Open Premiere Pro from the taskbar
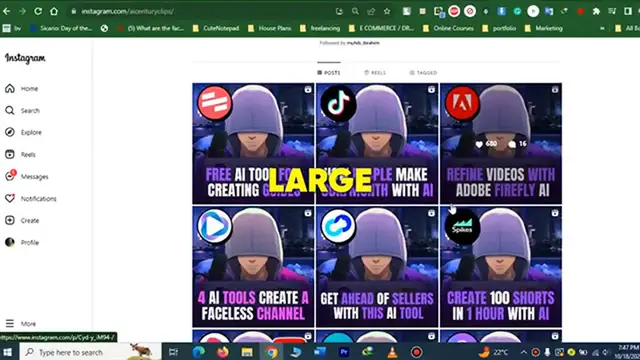 pyautogui.click(x=344, y=352)
